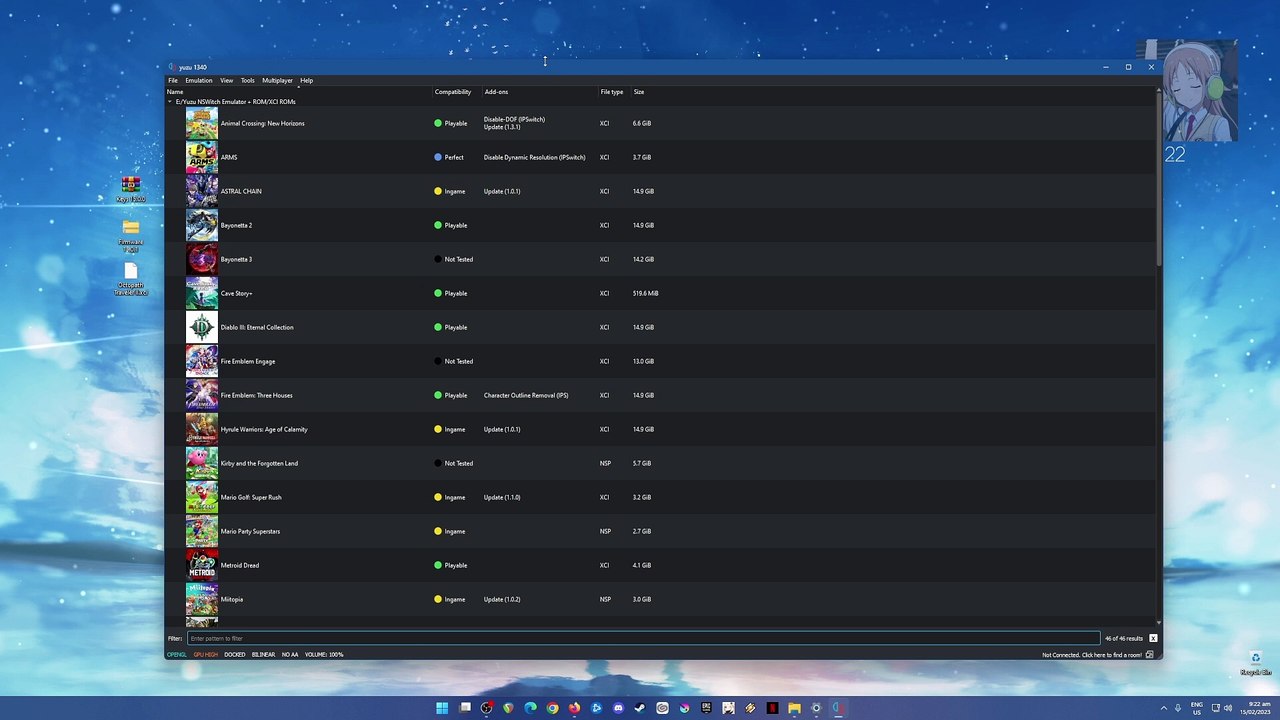Viewport: 1280px width, 720px height.
Task: Select the Metroid Dread game title
Action: click(240, 566)
